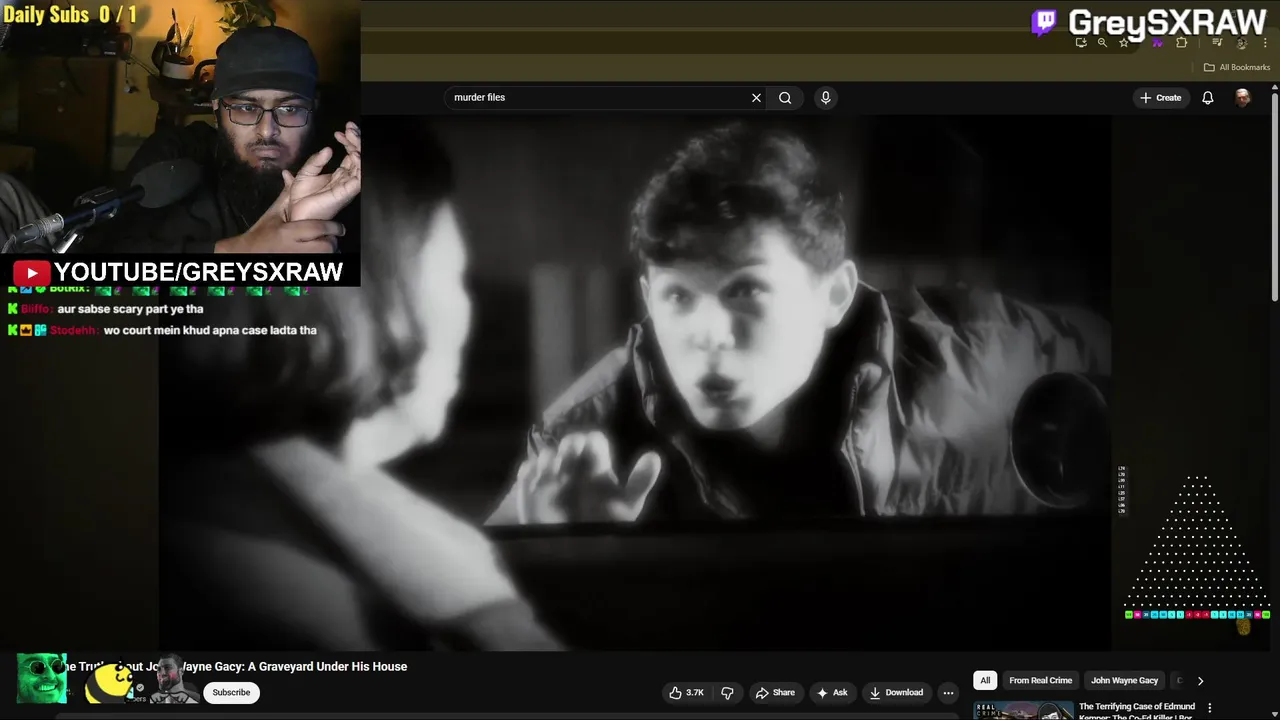
Task: Click the zoom magnifier icon in address bar
Action: pos(1102,42)
